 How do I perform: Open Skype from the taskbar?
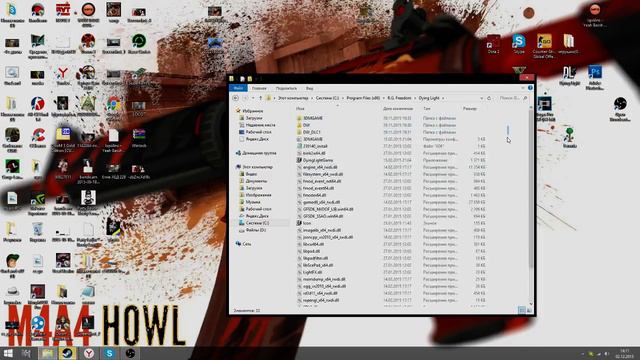click(109, 353)
